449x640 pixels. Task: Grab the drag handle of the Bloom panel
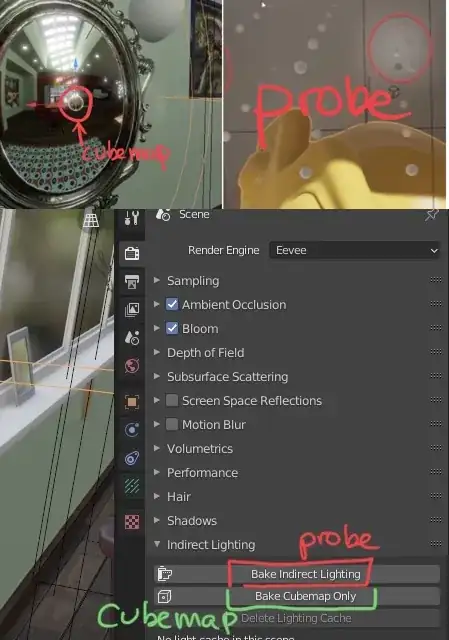436,328
